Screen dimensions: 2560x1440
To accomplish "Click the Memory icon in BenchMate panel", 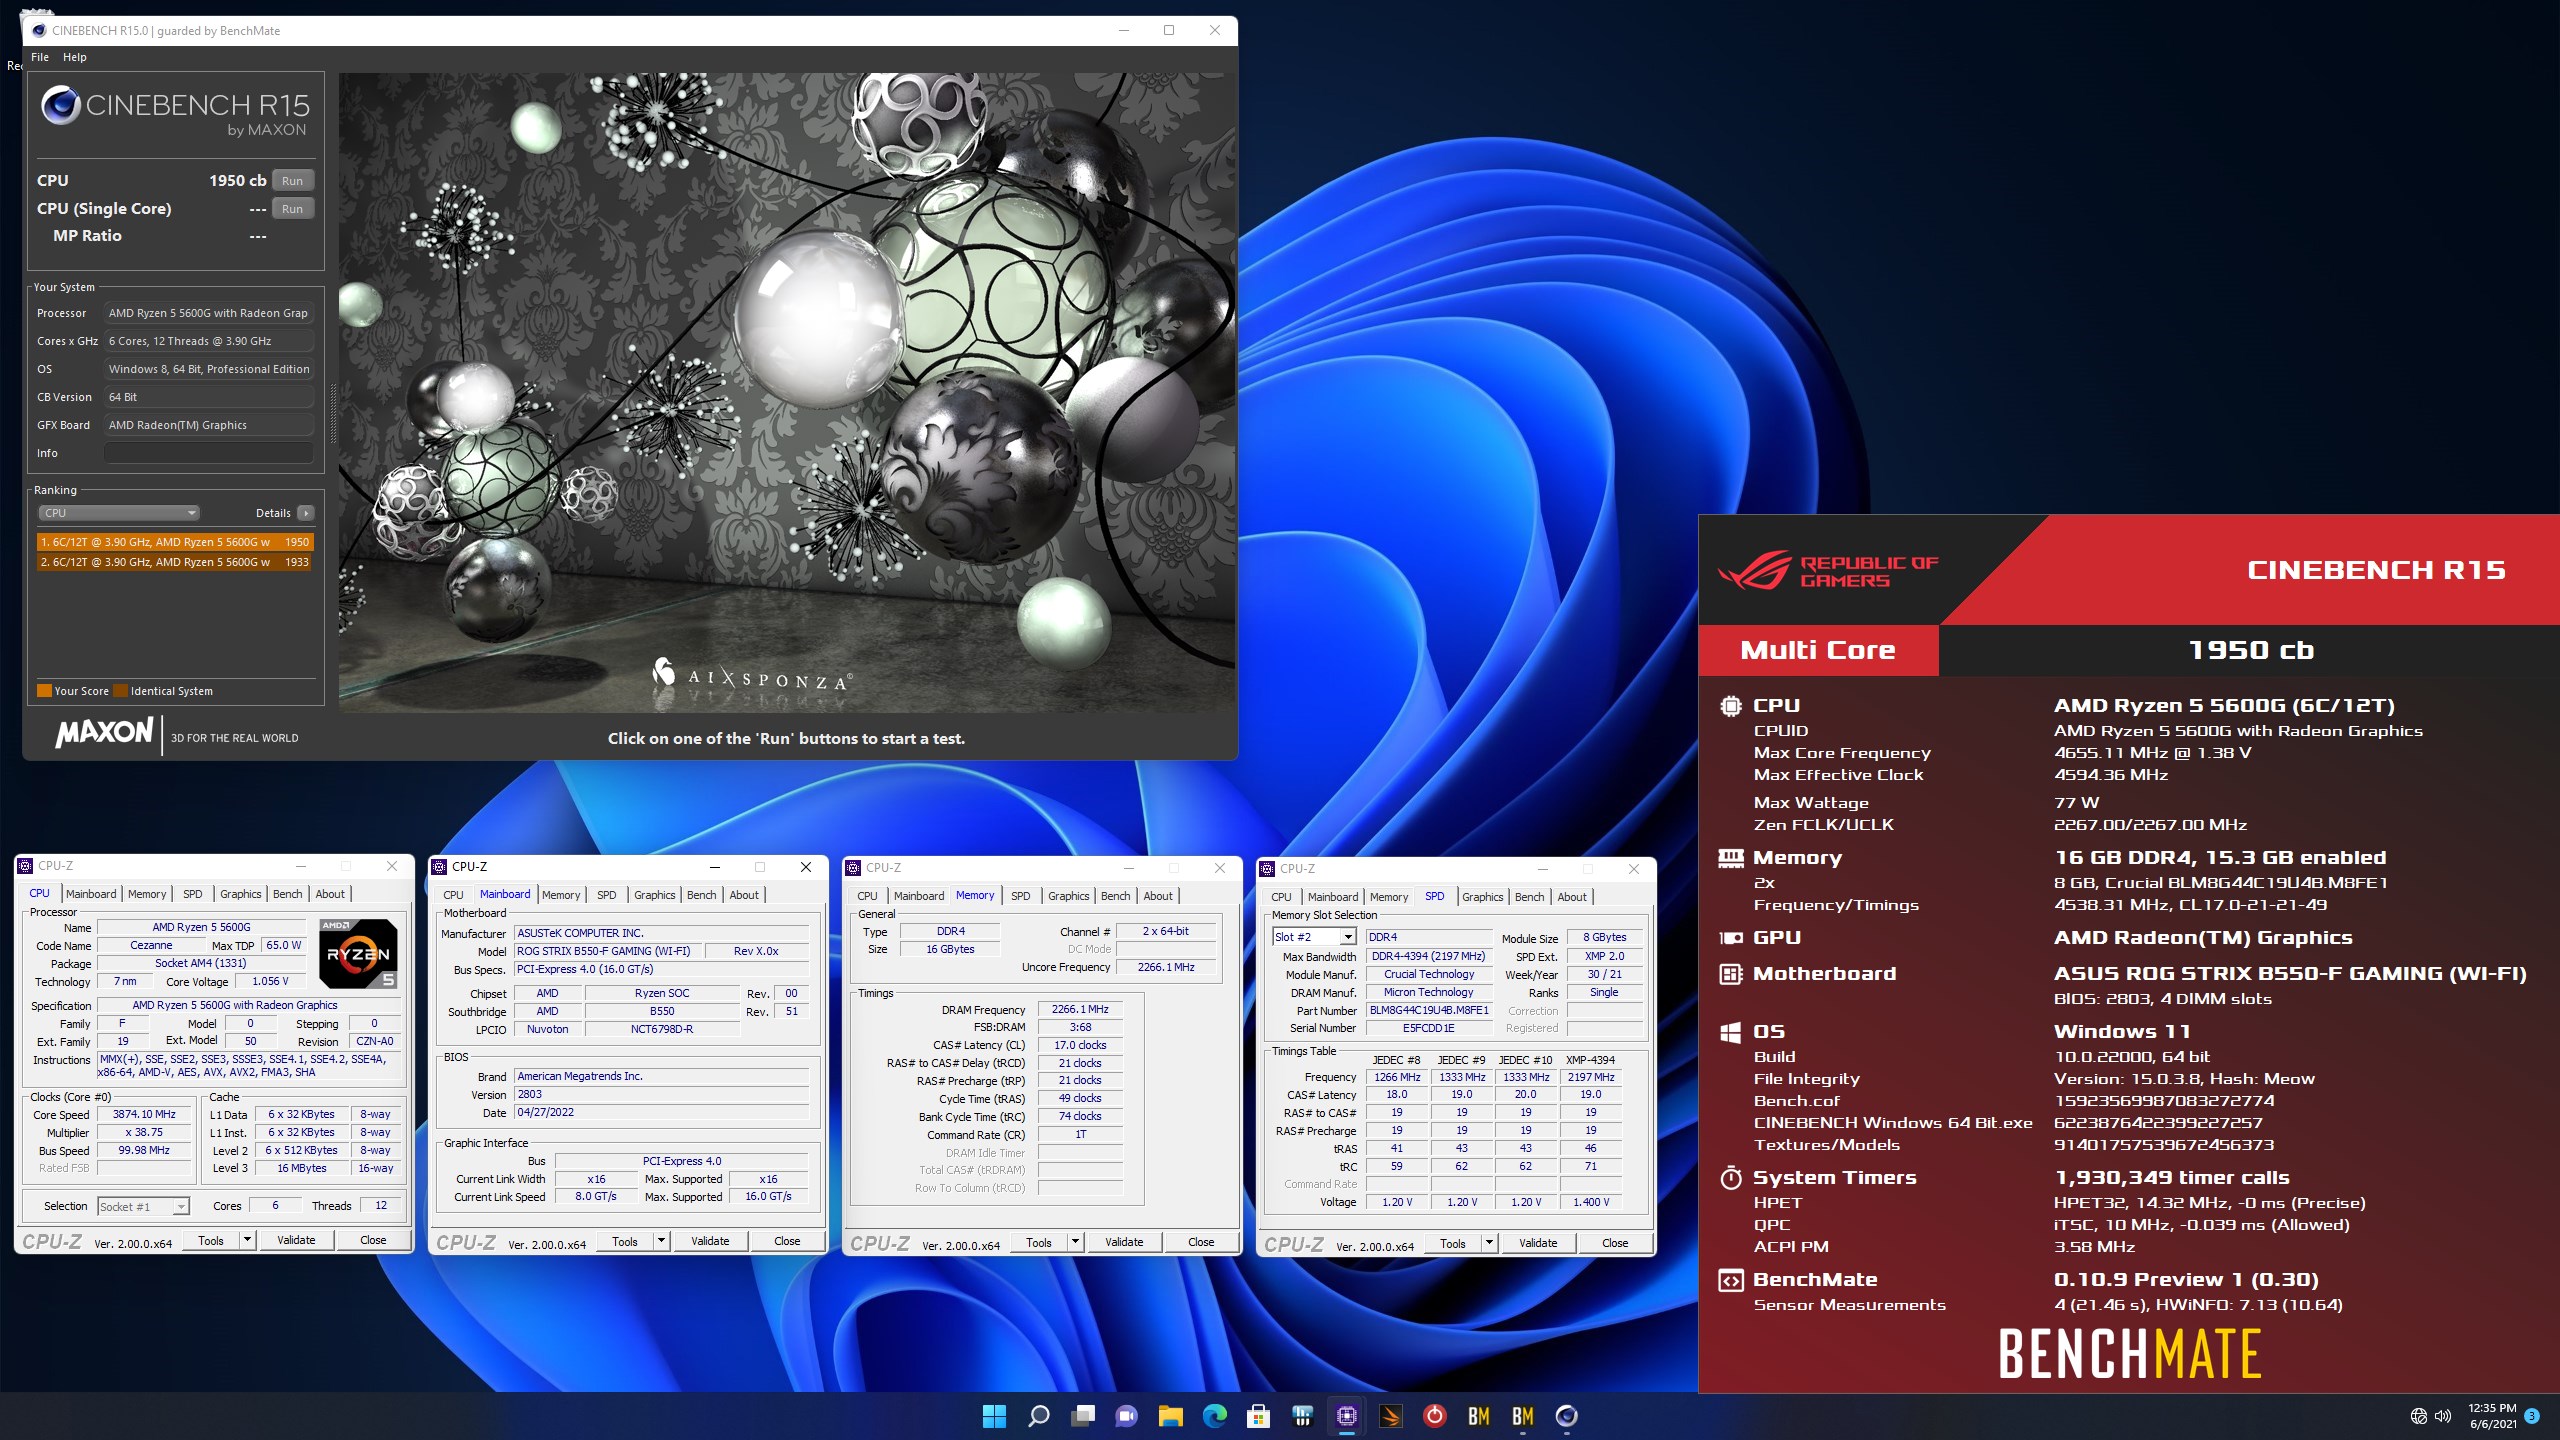I will click(x=1731, y=858).
